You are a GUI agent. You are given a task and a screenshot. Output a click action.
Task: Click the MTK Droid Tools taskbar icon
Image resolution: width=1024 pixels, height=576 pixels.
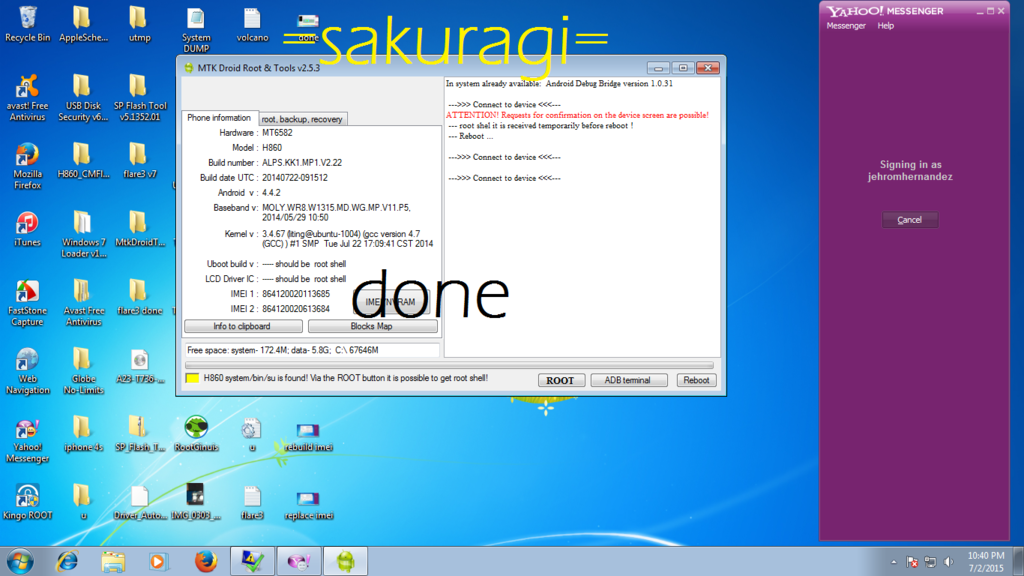[x=345, y=561]
